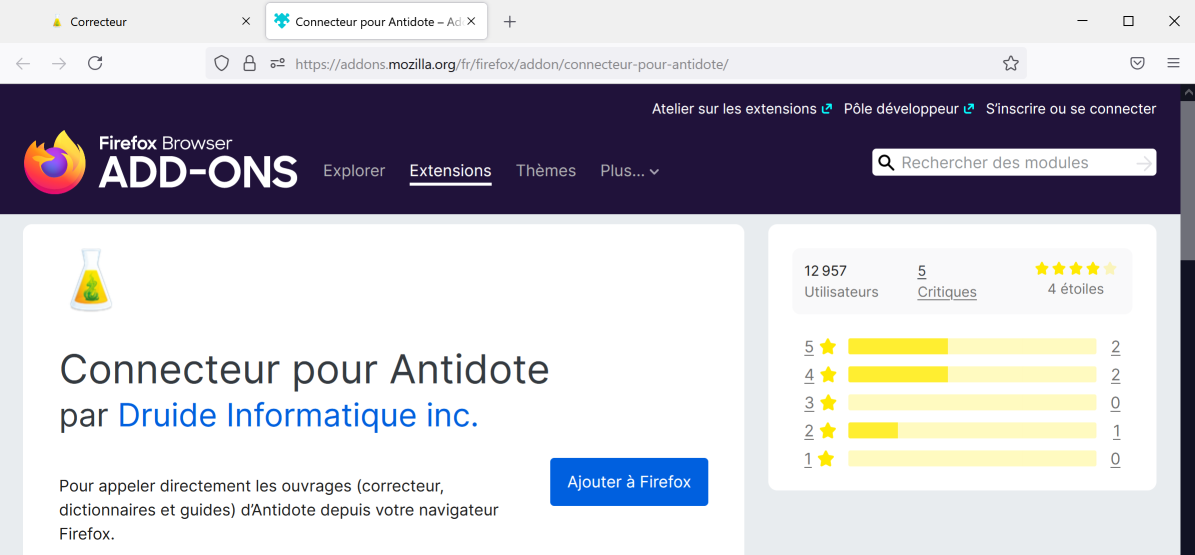The width and height of the screenshot is (1195, 555).
Task: Open the Critiques reviews link
Action: click(x=946, y=292)
